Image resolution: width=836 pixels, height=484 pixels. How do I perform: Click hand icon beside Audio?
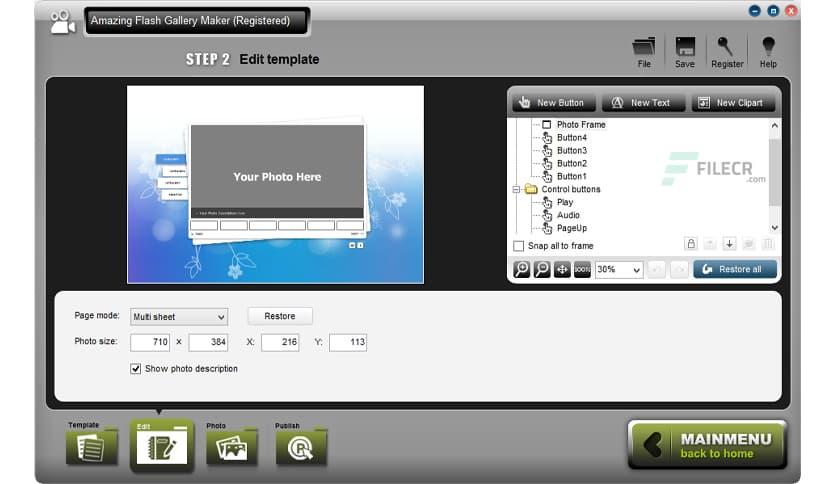547,215
